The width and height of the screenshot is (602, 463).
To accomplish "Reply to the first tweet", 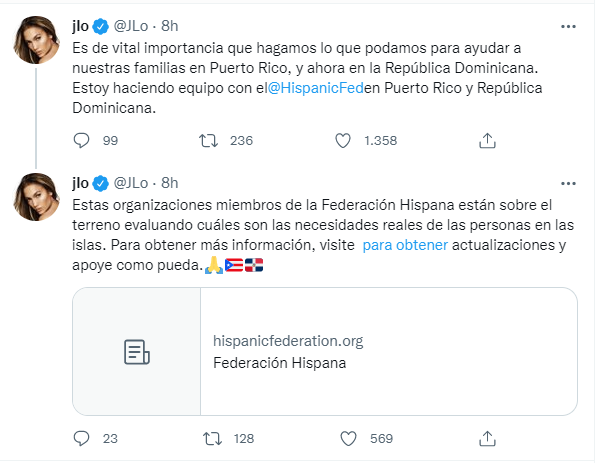I will coord(81,141).
